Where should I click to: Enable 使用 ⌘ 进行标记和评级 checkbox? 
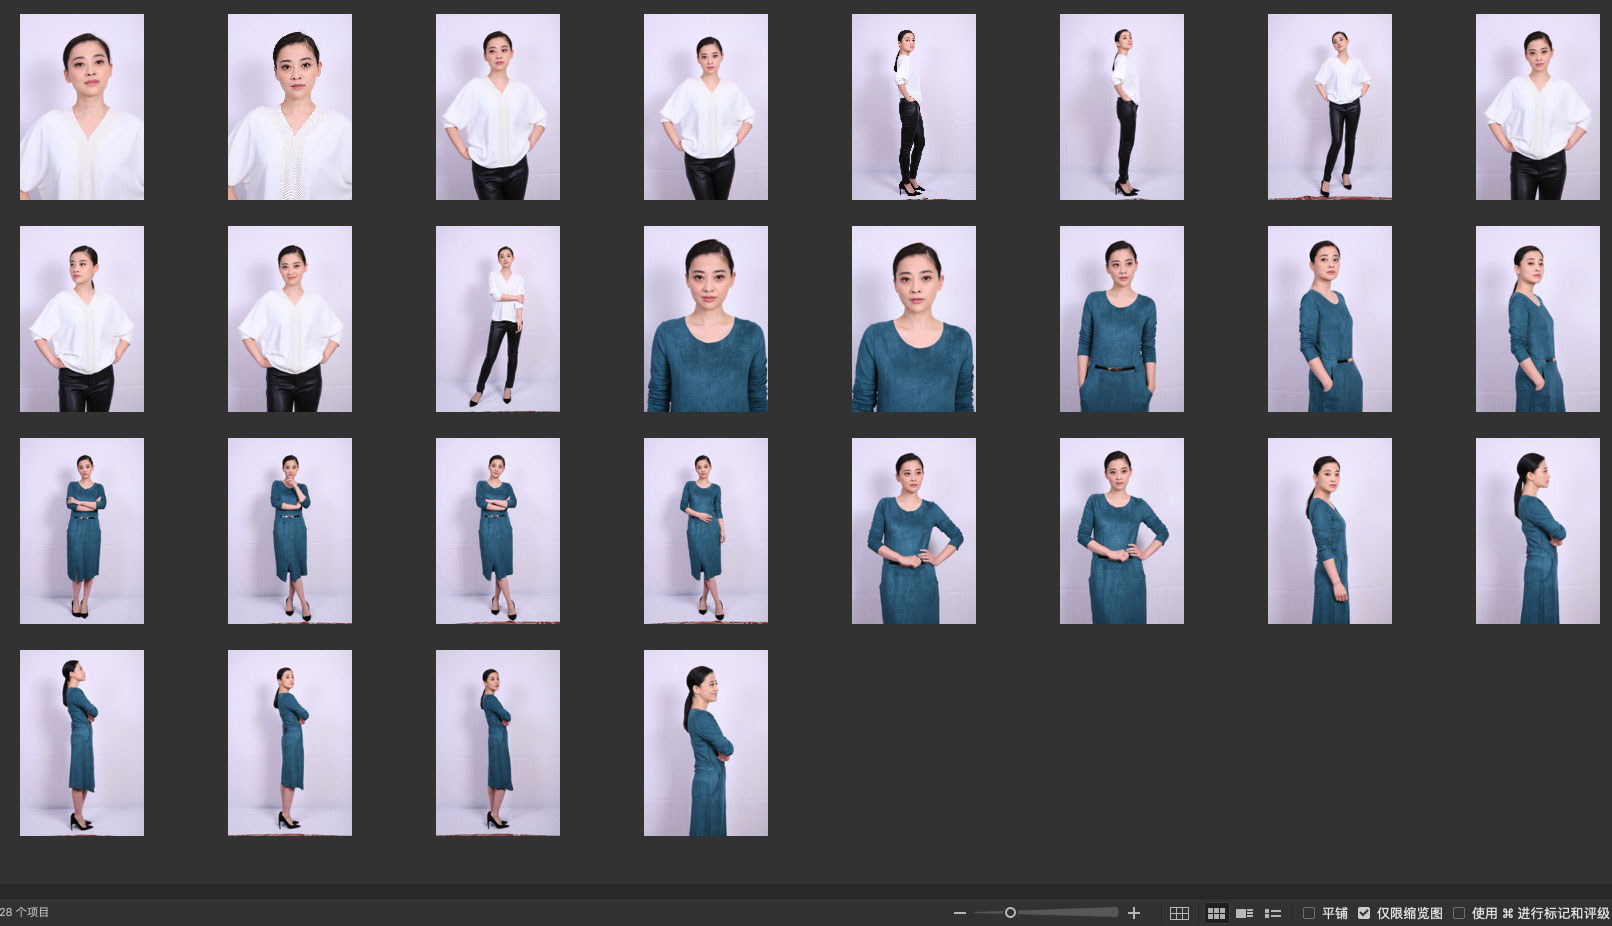(x=1459, y=913)
